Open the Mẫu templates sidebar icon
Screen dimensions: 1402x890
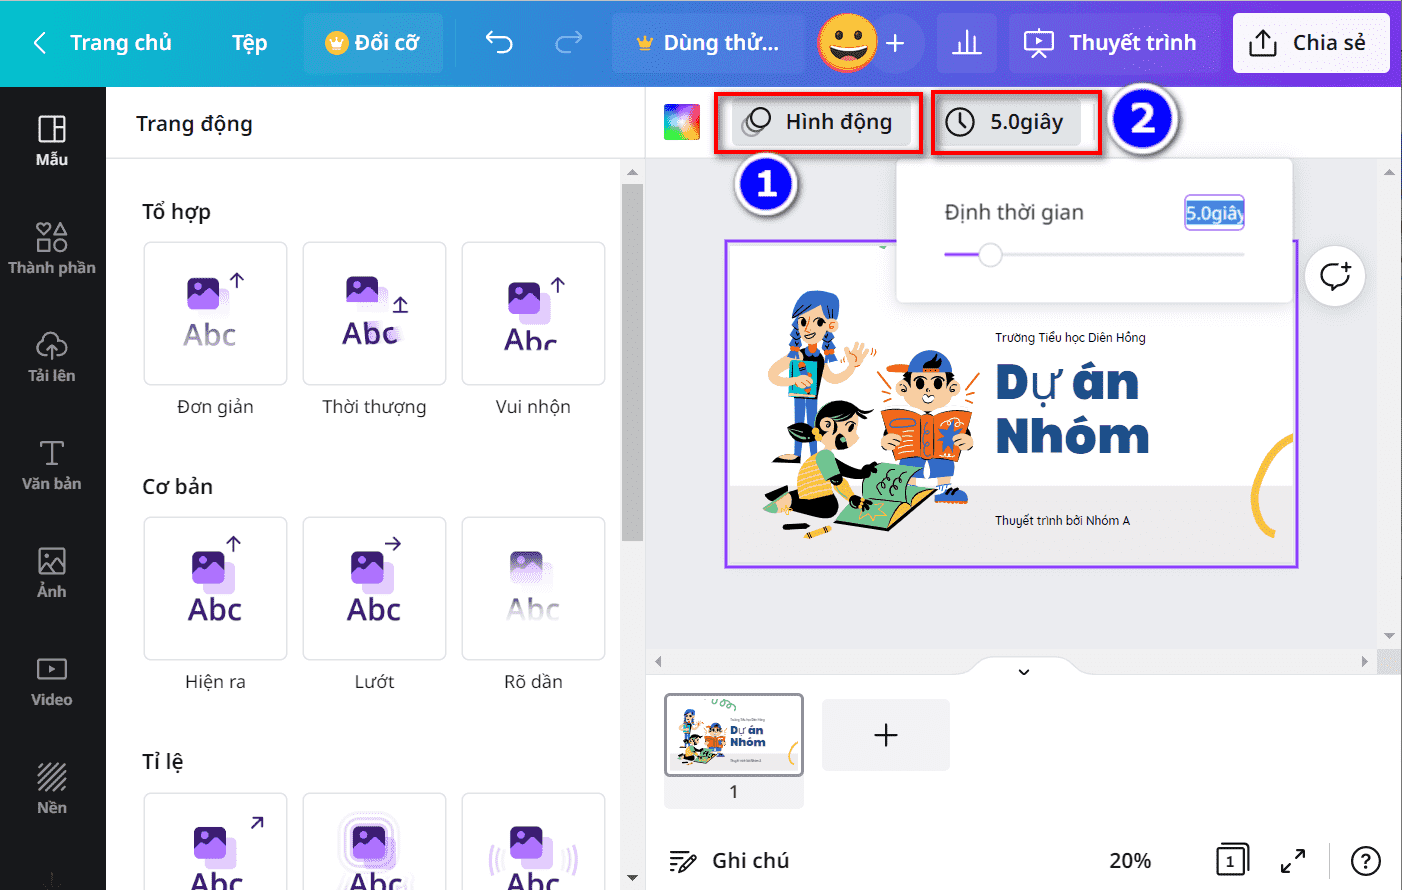point(52,141)
